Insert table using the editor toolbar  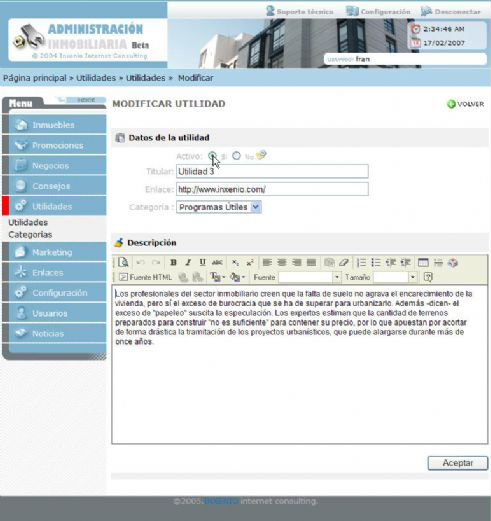point(423,263)
